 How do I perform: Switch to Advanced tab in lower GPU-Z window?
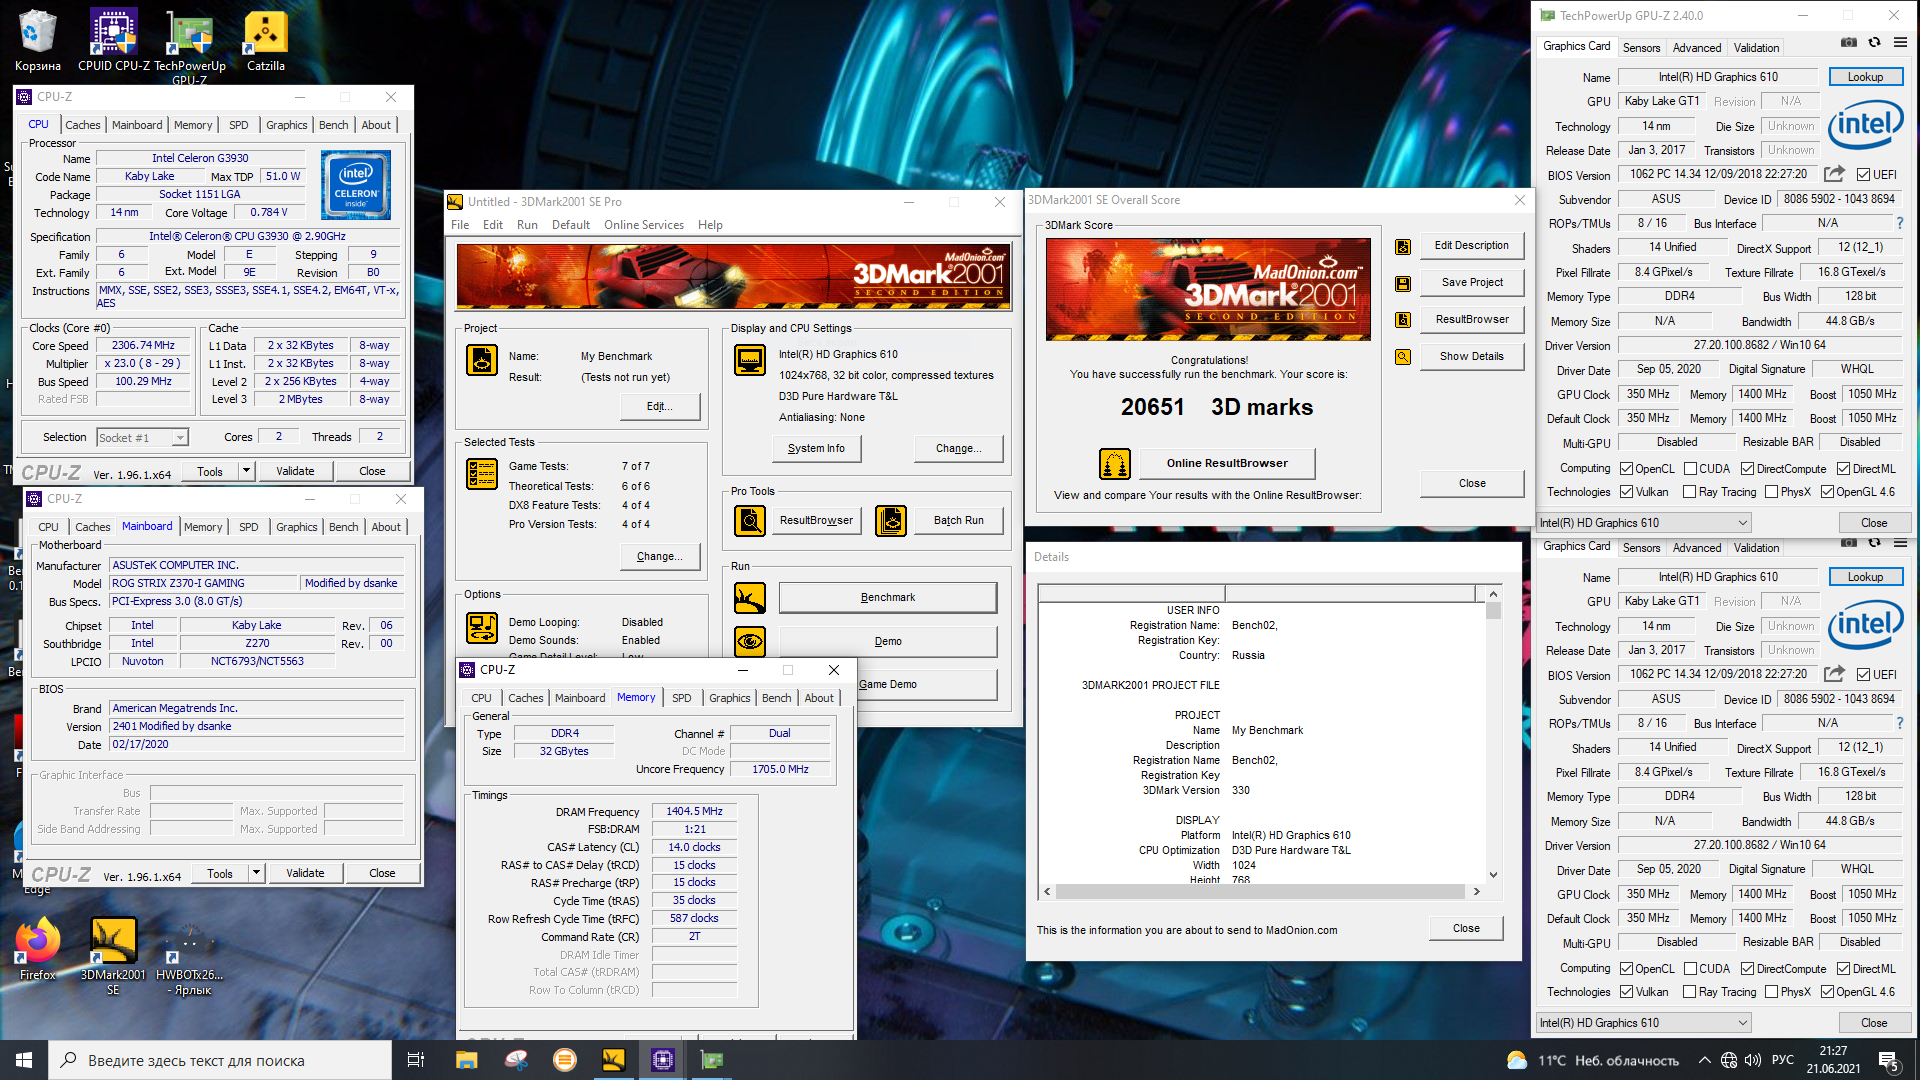(1697, 547)
